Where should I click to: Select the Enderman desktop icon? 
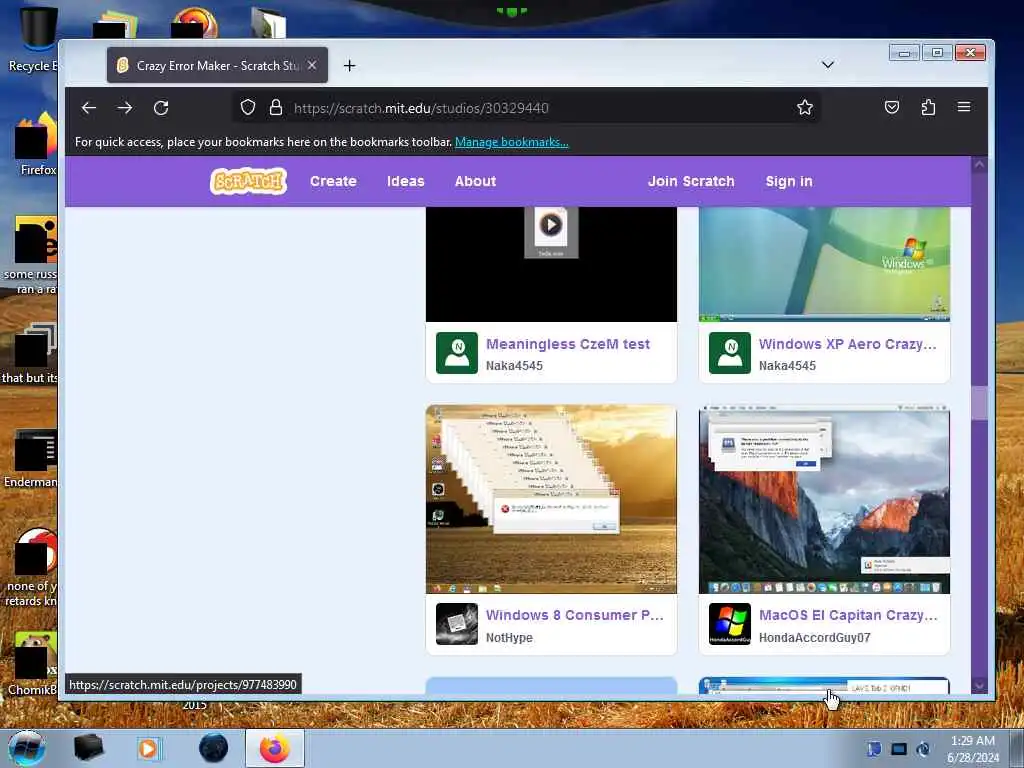(x=31, y=459)
